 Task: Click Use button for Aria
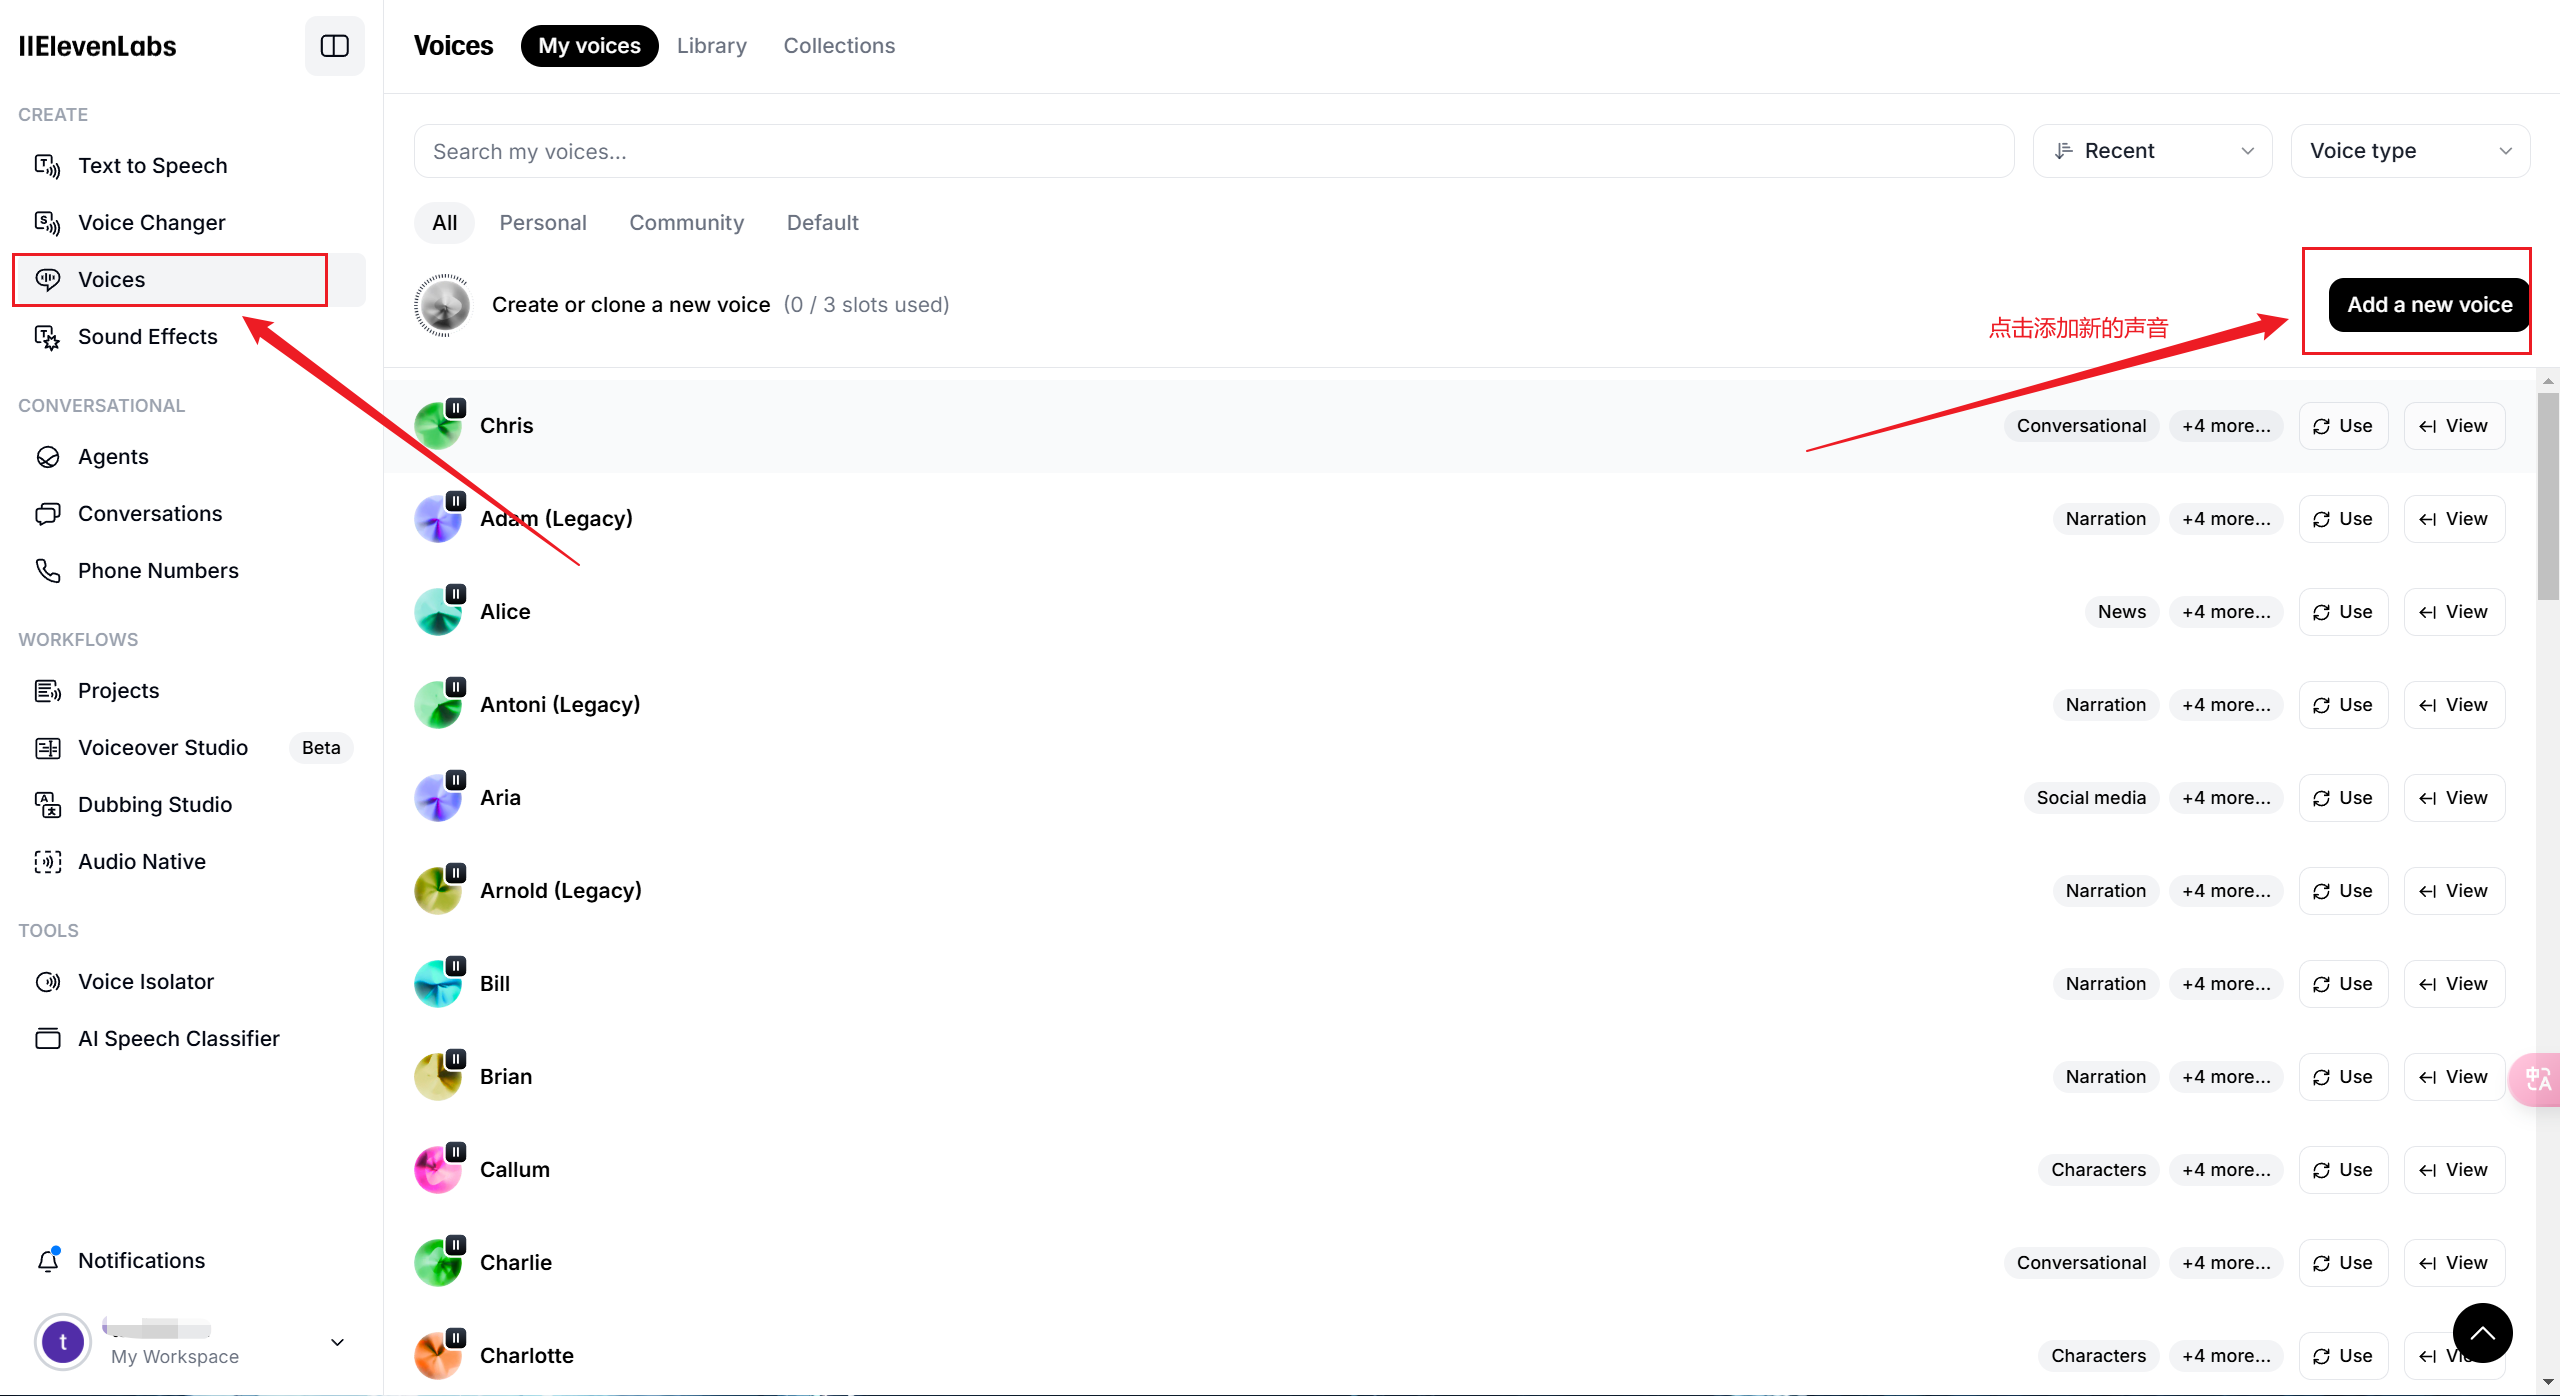pos(2342,798)
